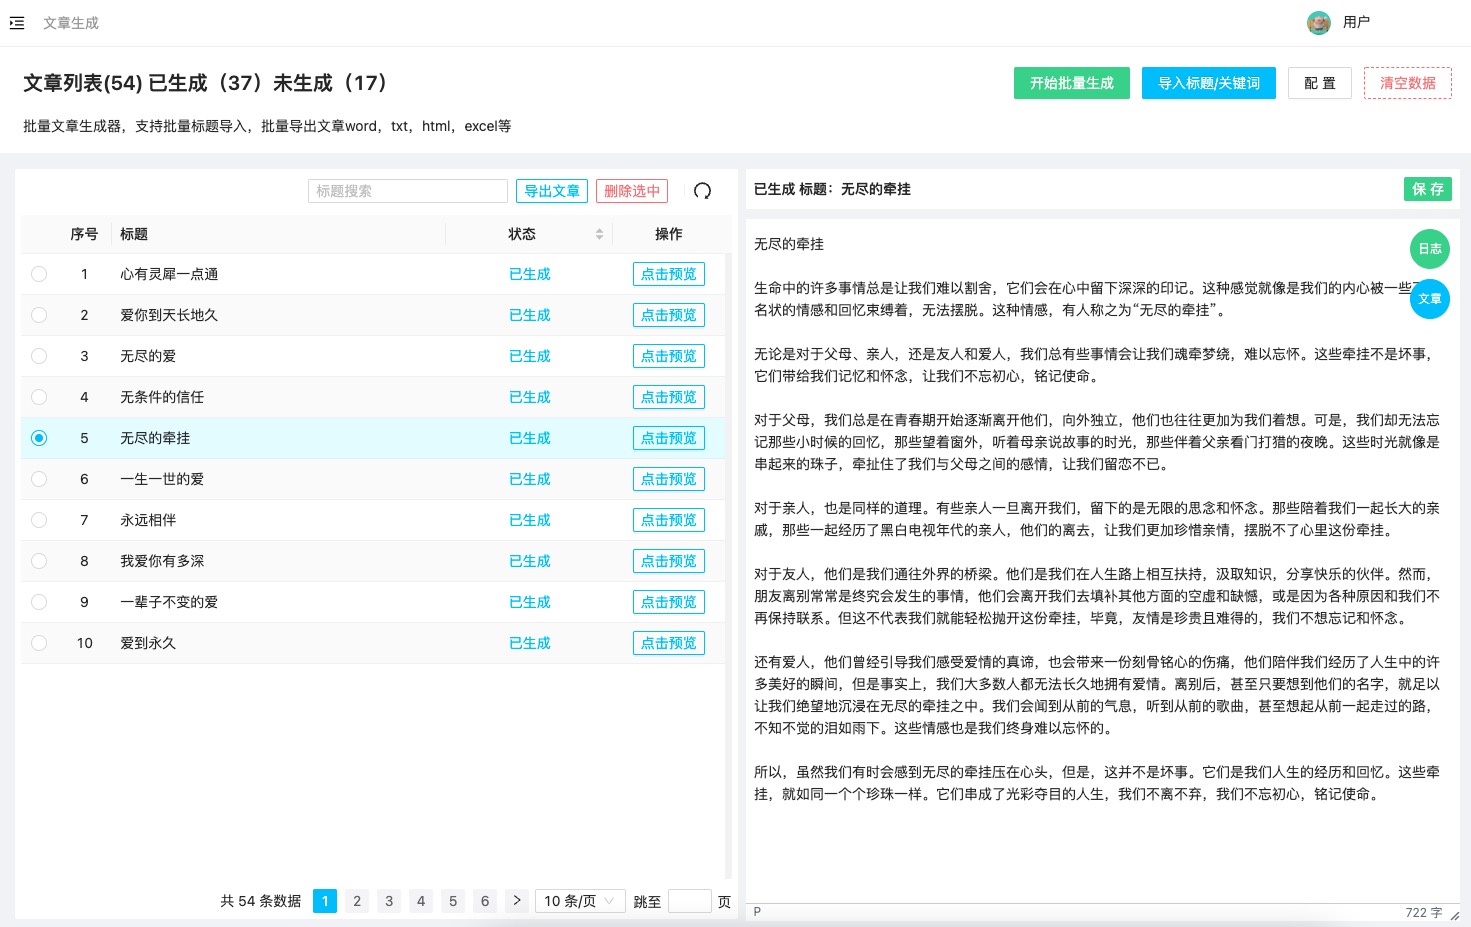Preview article 永远相伴 via 点击预览
This screenshot has height=927, width=1471.
669,520
